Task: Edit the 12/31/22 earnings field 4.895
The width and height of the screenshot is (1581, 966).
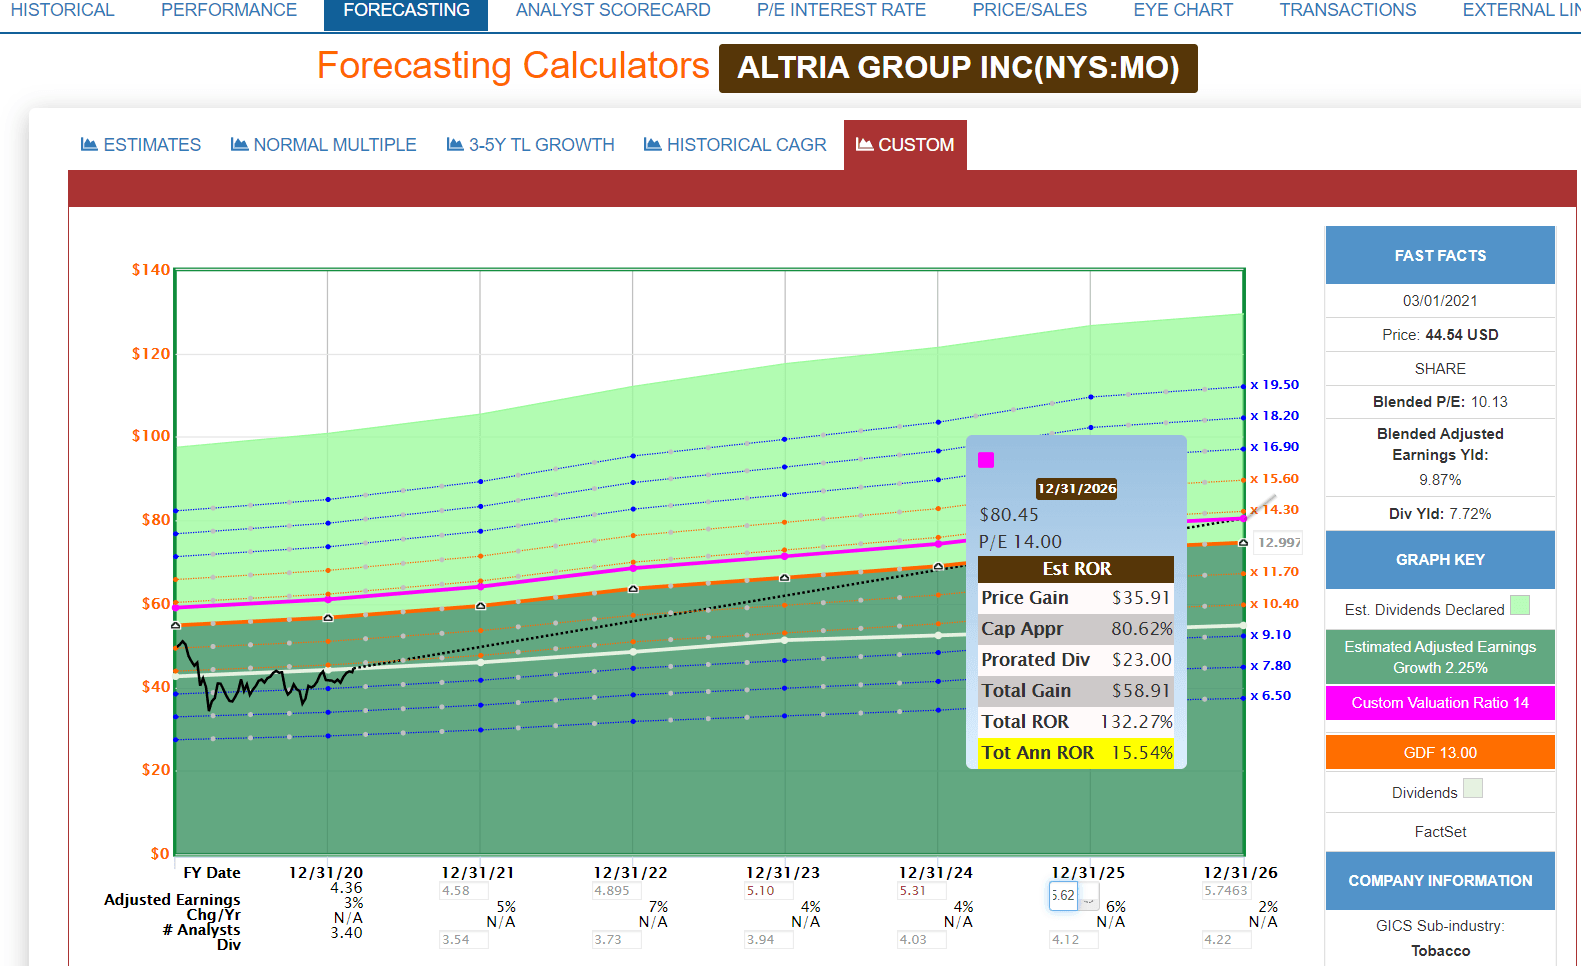Action: pyautogui.click(x=616, y=891)
